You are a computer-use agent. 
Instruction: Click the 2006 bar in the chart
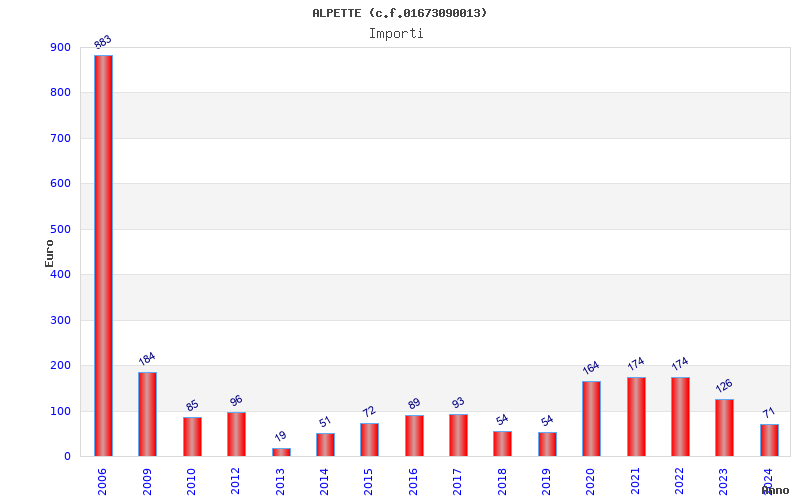pos(104,256)
